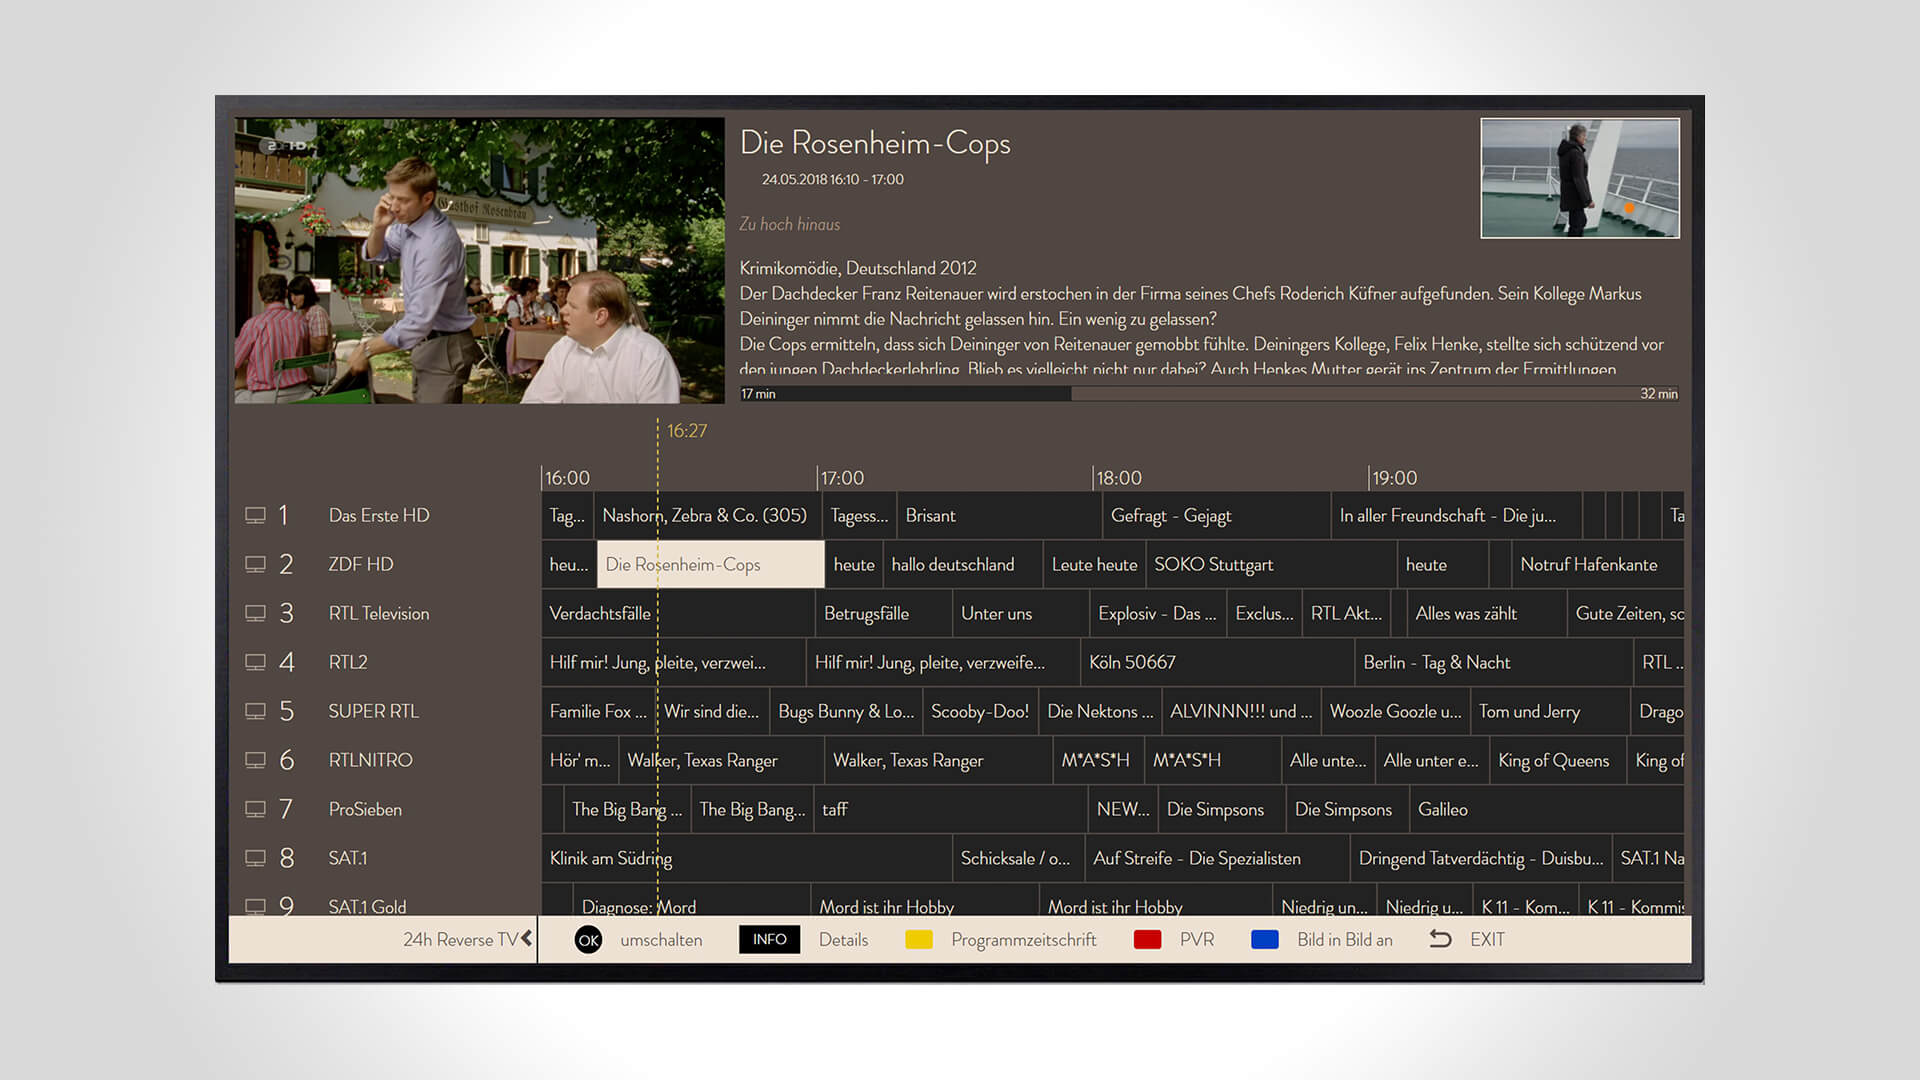Click 24h Reverse TV arrow icon
This screenshot has height=1080, width=1920.
coord(525,939)
